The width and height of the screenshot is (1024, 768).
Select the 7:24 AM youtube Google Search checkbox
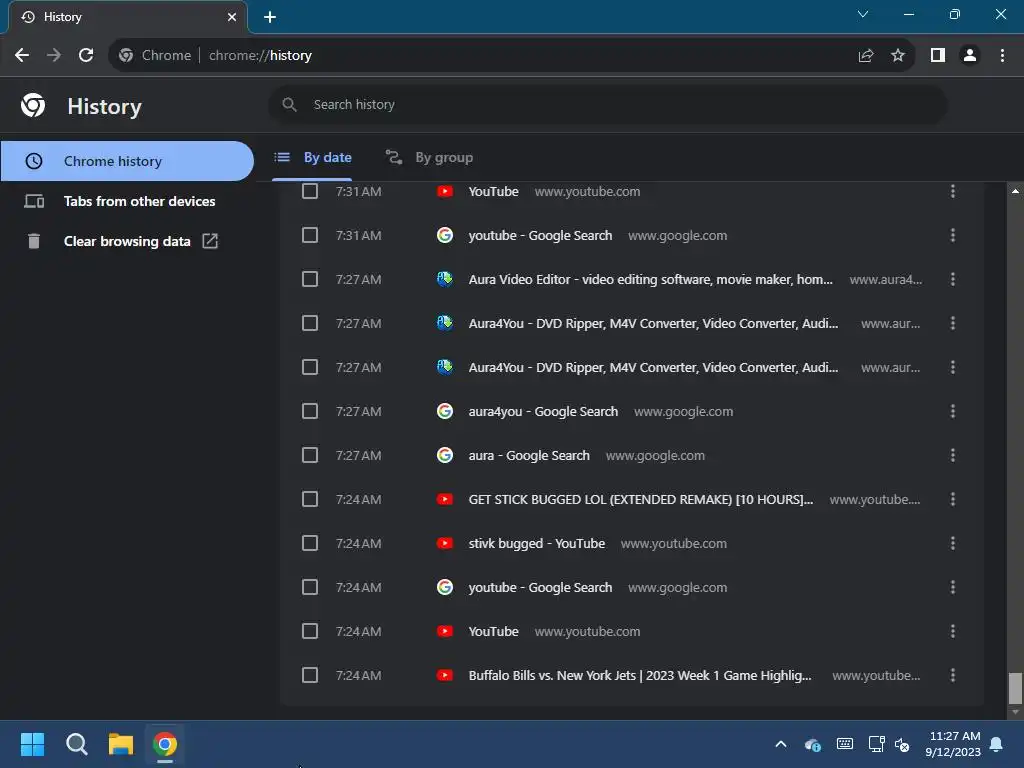pyautogui.click(x=310, y=587)
